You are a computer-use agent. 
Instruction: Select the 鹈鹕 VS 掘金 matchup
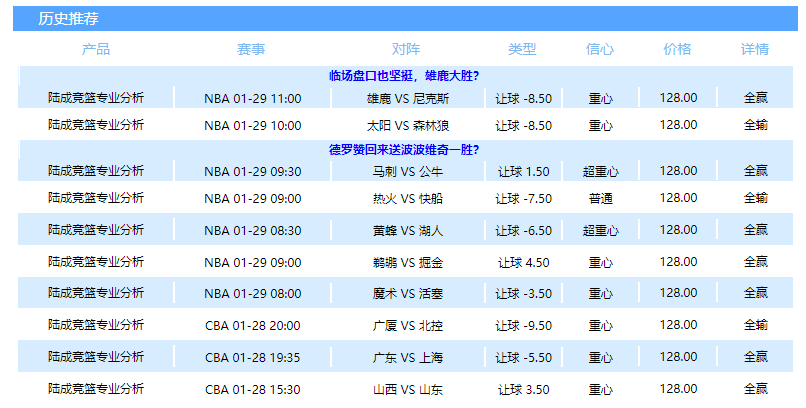tap(407, 263)
